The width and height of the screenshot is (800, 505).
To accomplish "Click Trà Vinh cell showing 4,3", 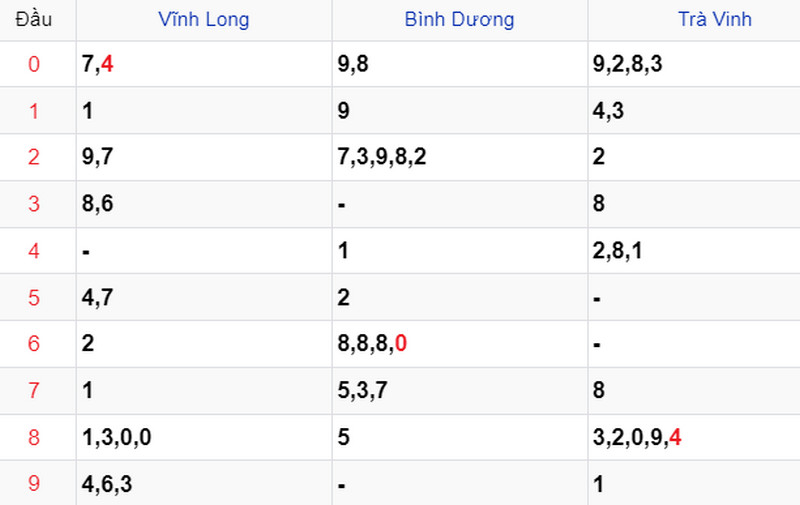I will (x=694, y=110).
